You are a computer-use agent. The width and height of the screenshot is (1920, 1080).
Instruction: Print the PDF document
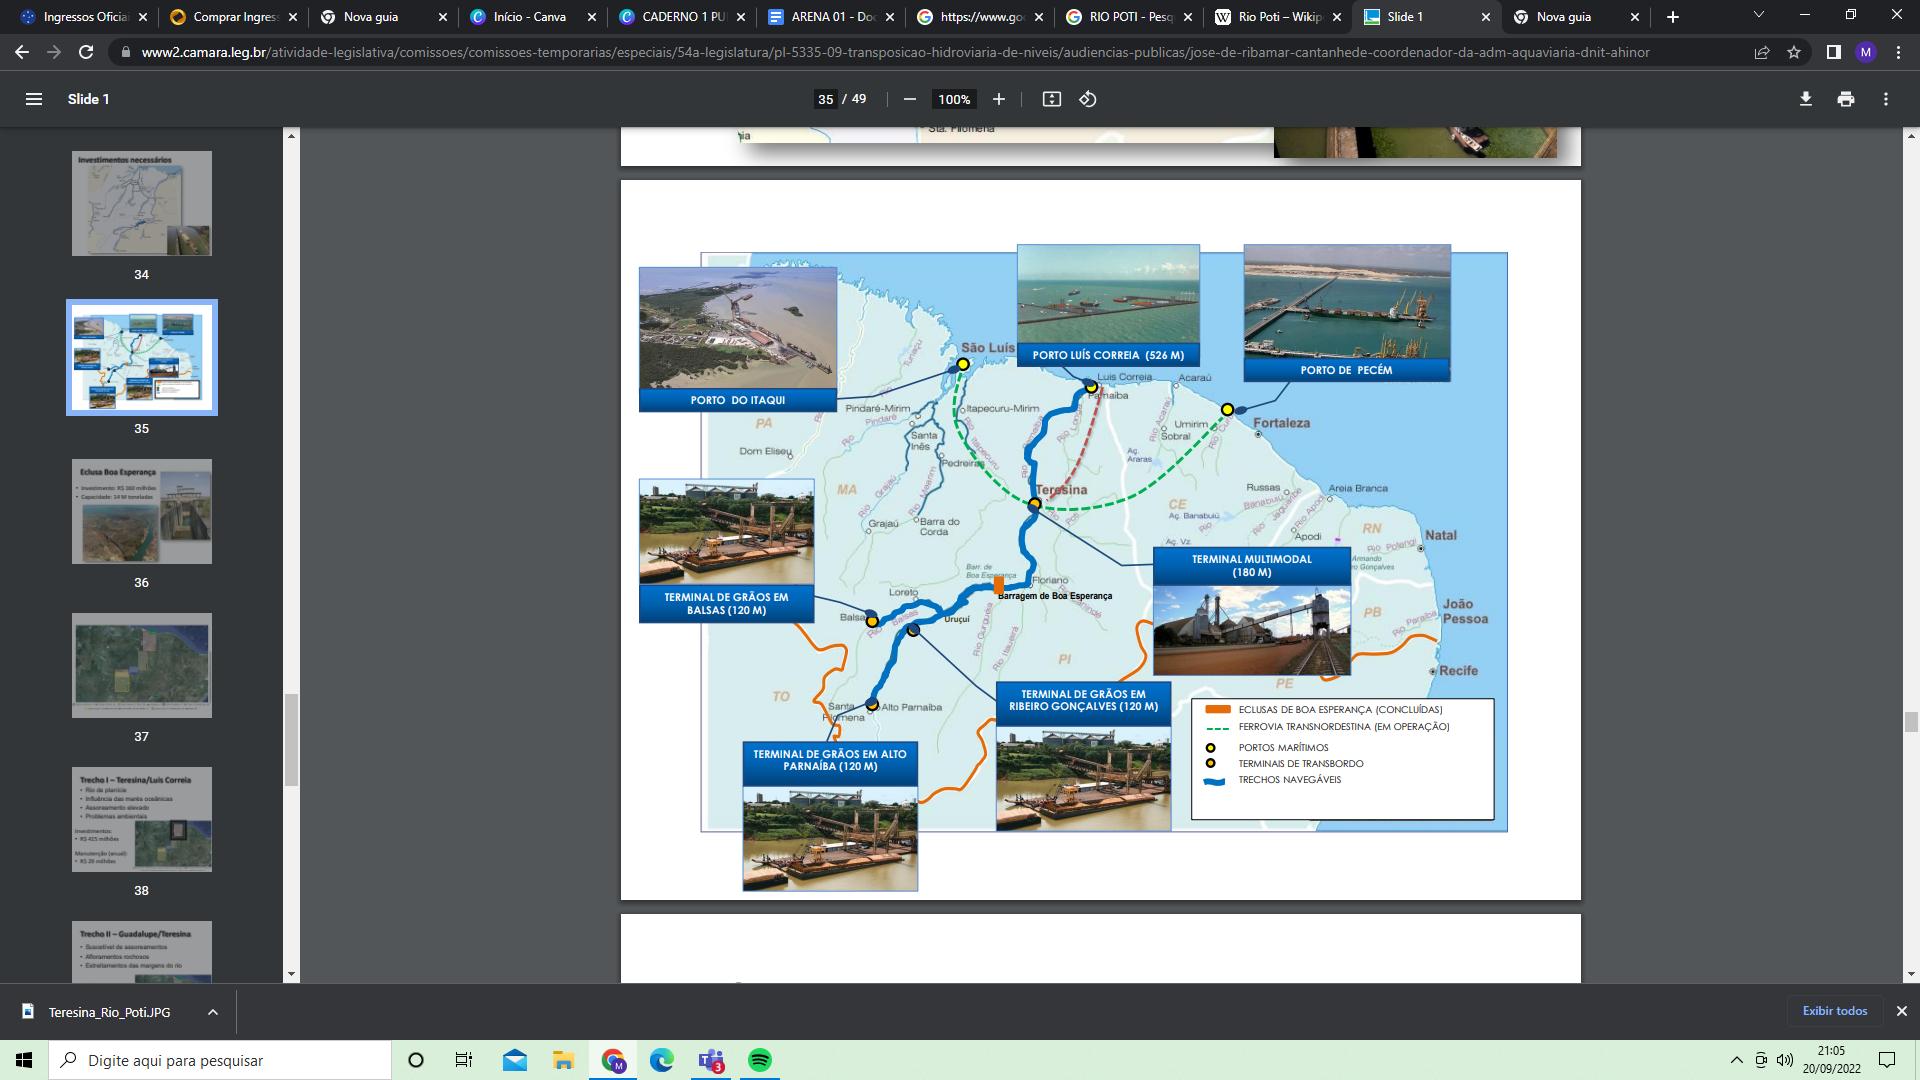pyautogui.click(x=1845, y=99)
